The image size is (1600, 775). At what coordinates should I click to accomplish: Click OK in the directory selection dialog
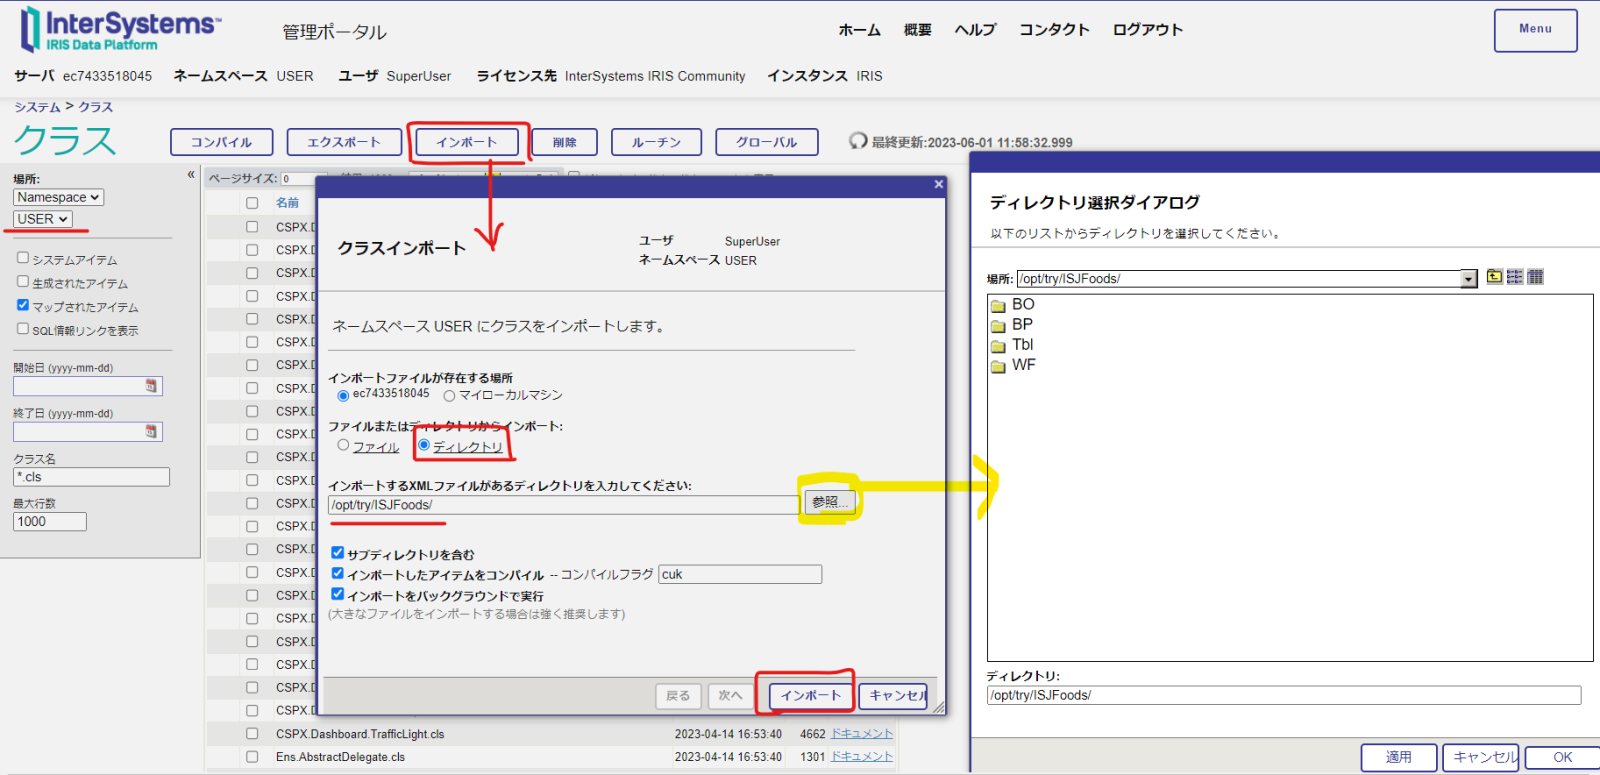click(x=1562, y=757)
